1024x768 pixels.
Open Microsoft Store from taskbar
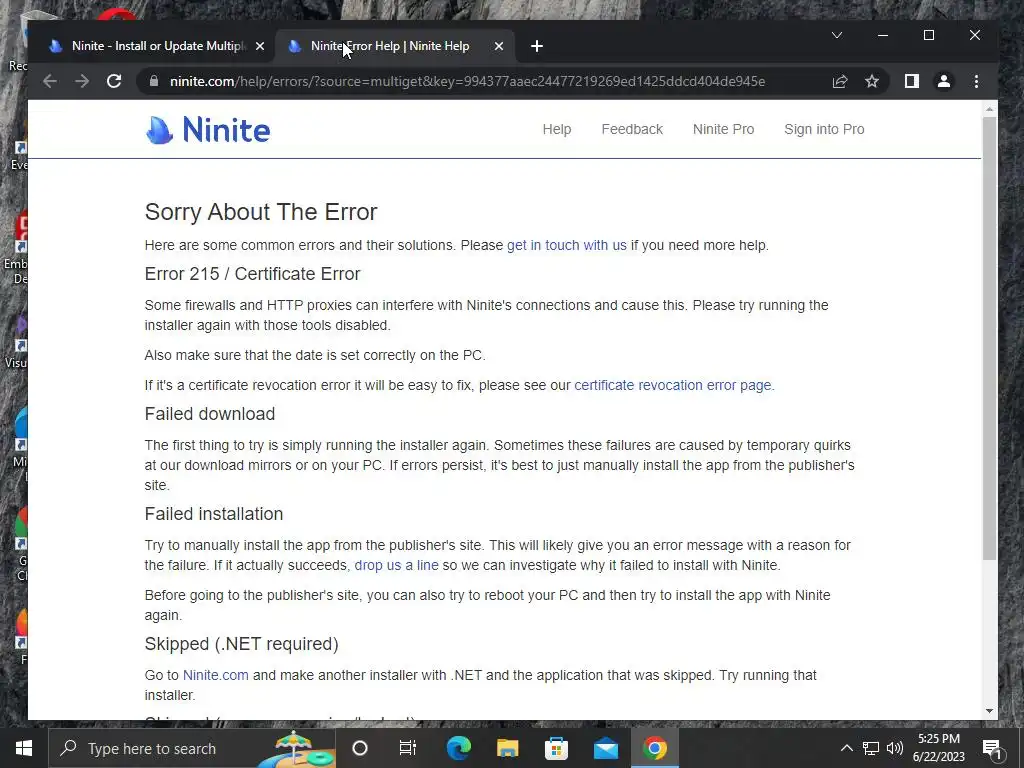pyautogui.click(x=556, y=748)
